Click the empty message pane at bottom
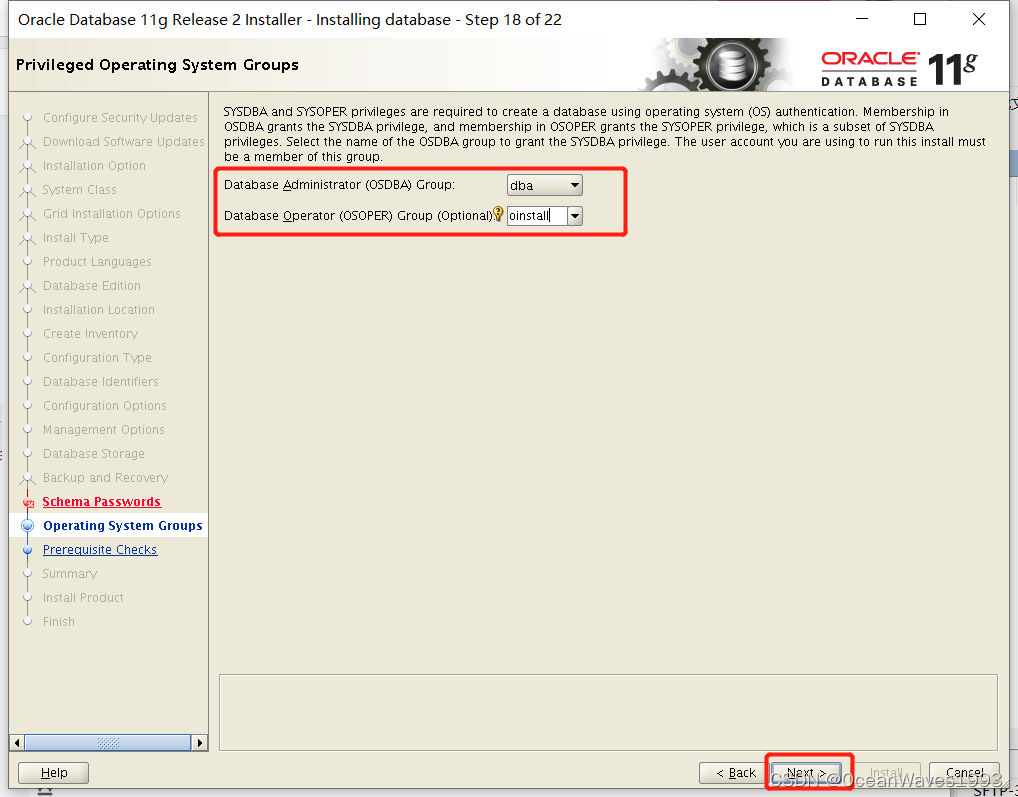1018x797 pixels. tap(608, 713)
